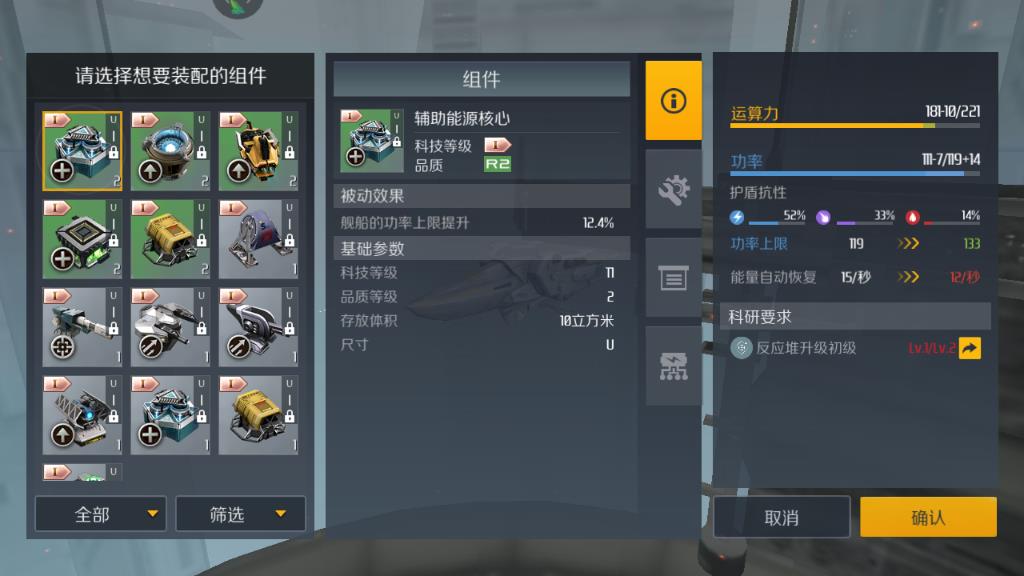Select the blue radar dish component
The height and width of the screenshot is (576, 1024).
[x=259, y=239]
